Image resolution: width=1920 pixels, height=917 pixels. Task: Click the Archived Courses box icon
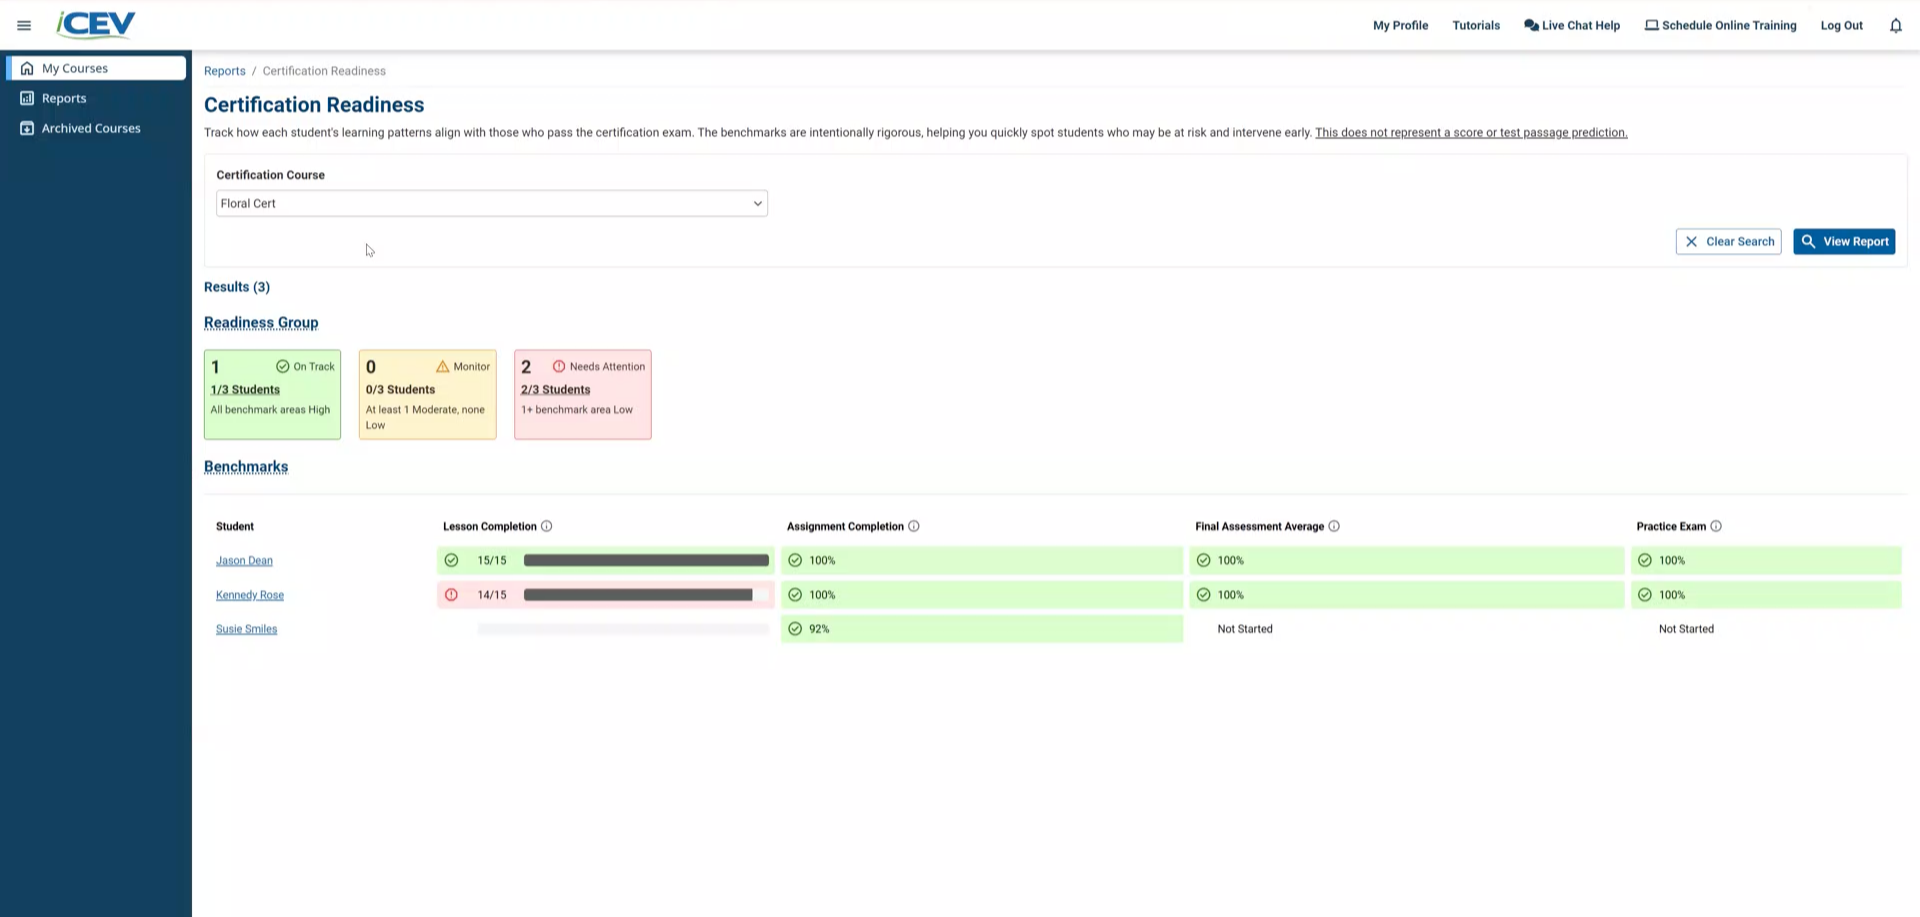tap(25, 127)
